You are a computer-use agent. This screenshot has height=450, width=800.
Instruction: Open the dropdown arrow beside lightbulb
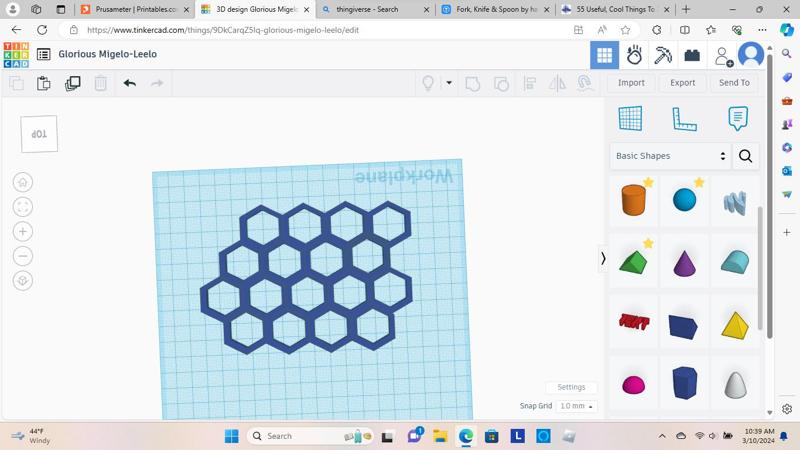point(449,83)
